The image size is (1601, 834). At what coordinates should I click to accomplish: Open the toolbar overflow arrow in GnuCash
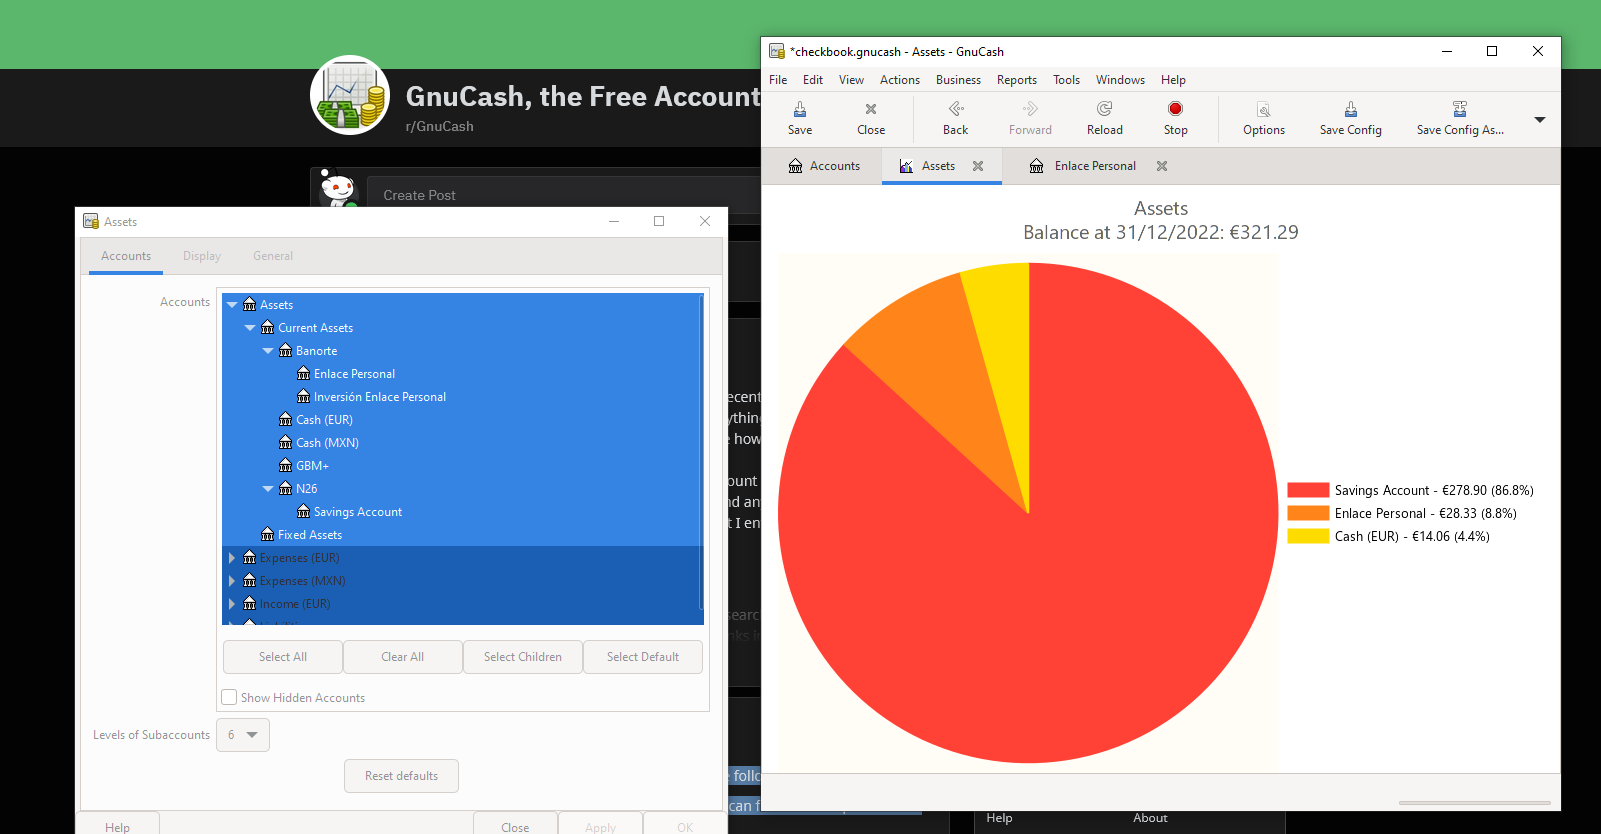click(1540, 120)
